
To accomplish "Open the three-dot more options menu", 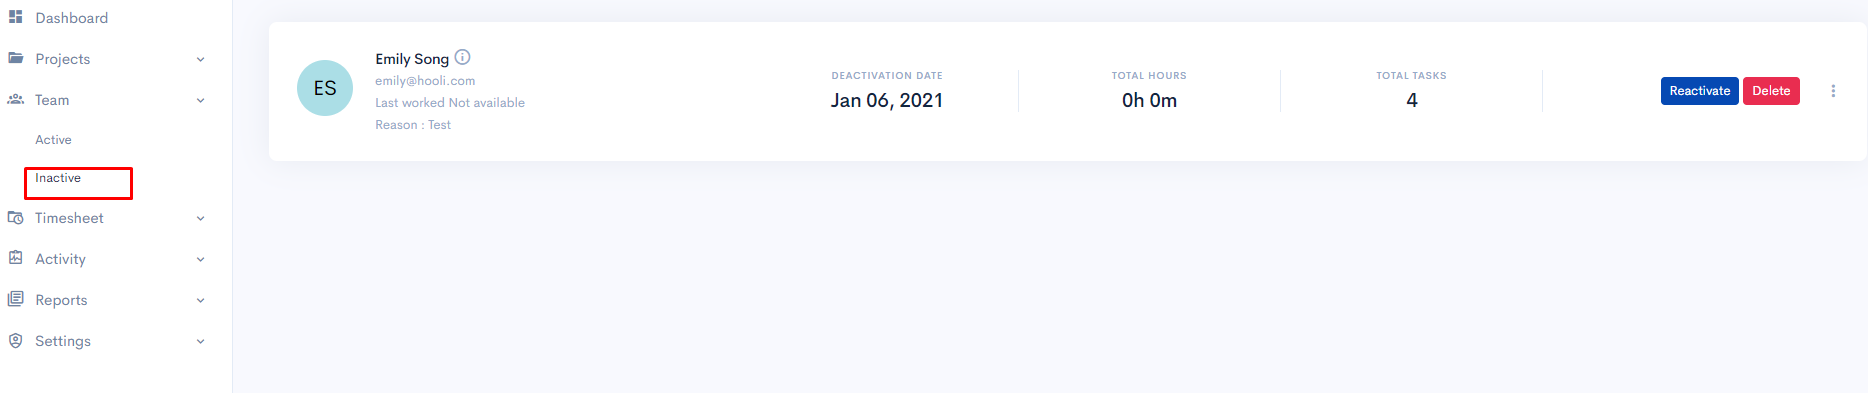I will [1833, 91].
